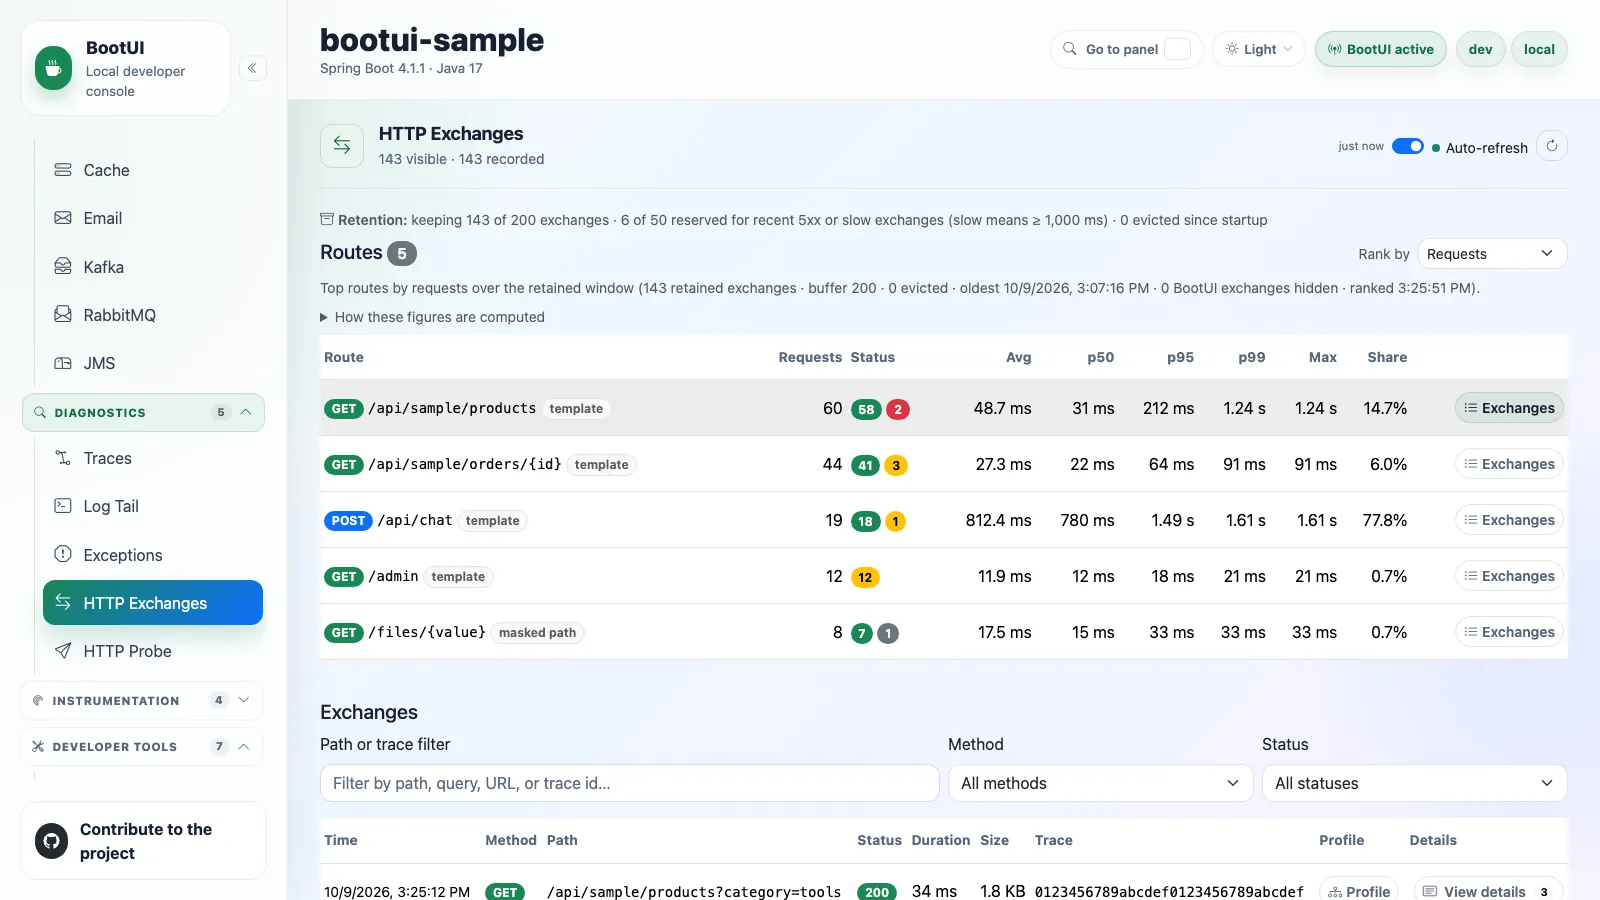The height and width of the screenshot is (900, 1600).
Task: Click the BootUI coffee cup logo
Action: point(54,68)
